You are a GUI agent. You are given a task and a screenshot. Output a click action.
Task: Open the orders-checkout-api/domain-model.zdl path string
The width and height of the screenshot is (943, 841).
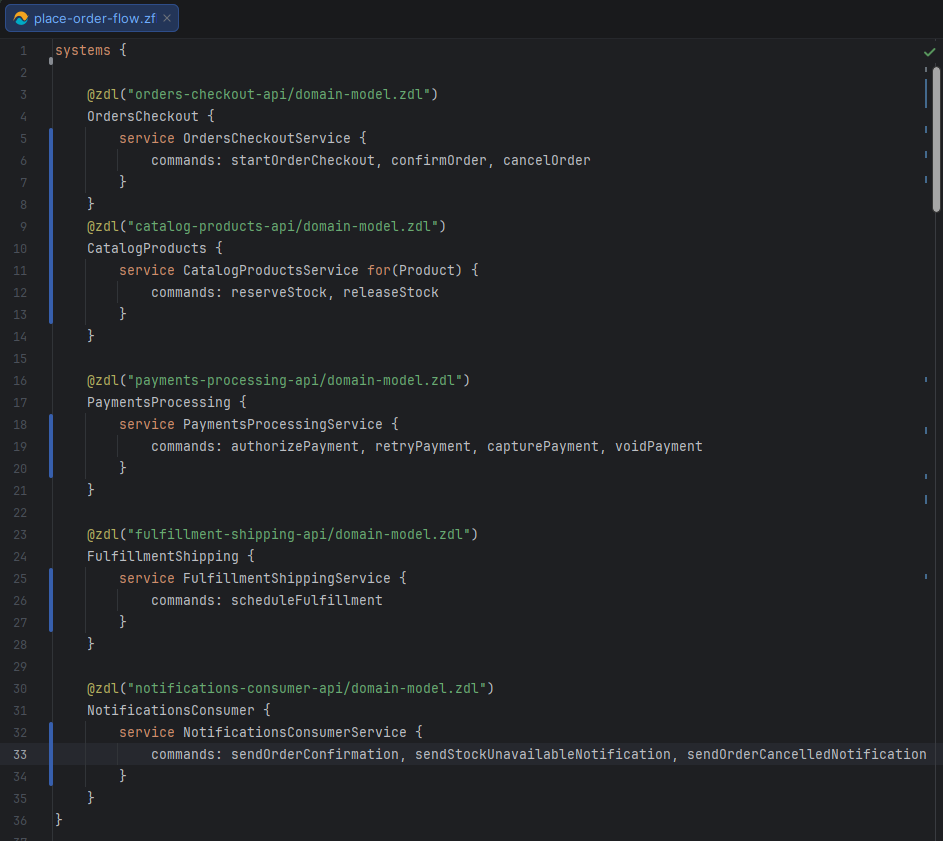279,94
